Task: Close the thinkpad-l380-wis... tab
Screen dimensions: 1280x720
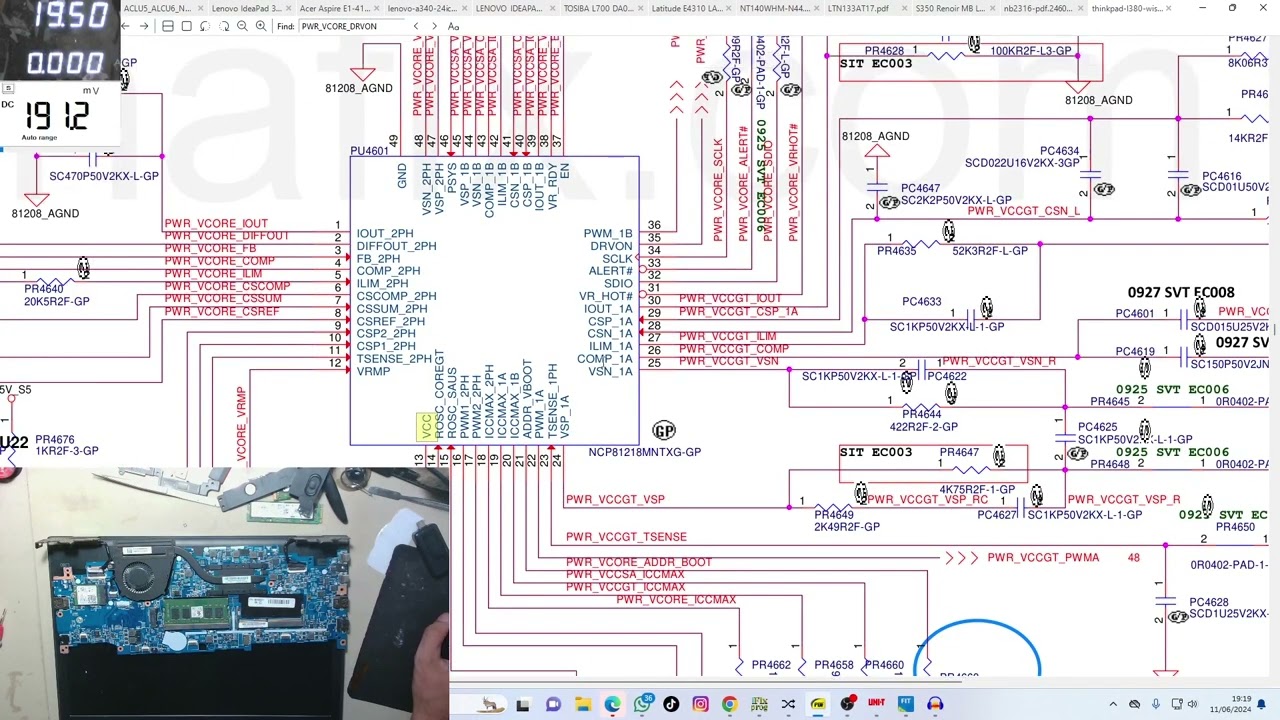Action: (1169, 8)
